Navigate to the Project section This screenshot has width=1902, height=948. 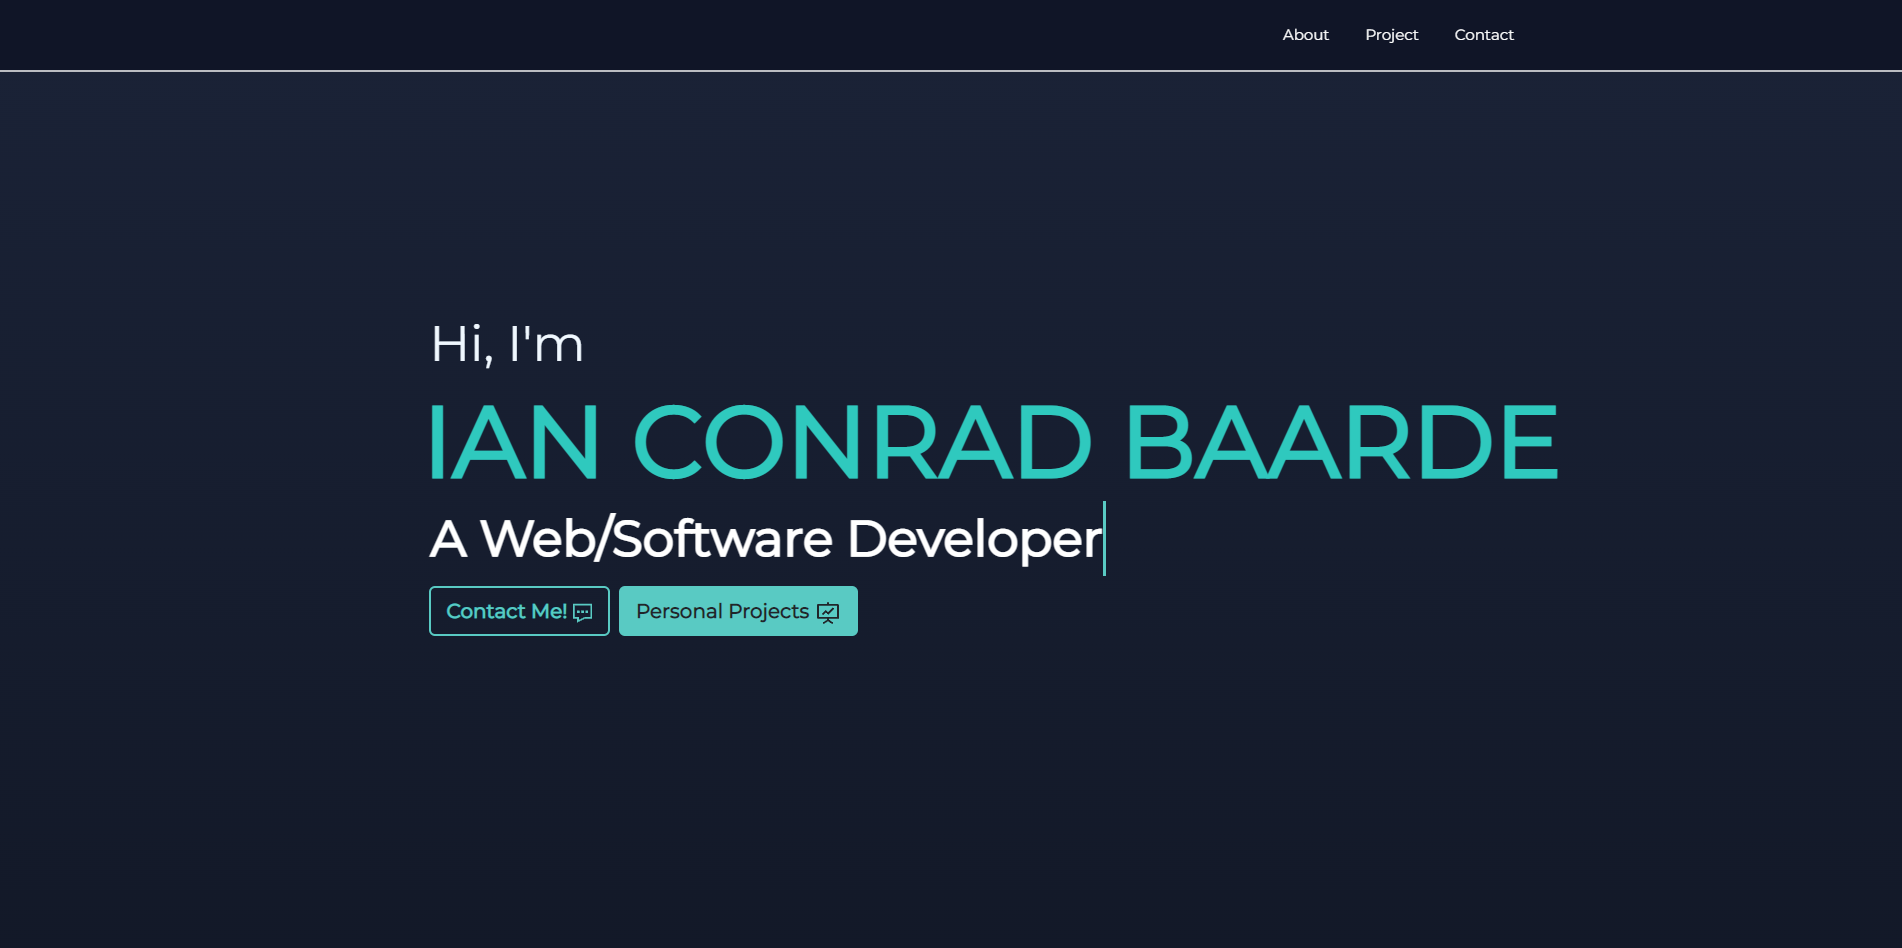pyautogui.click(x=1391, y=34)
